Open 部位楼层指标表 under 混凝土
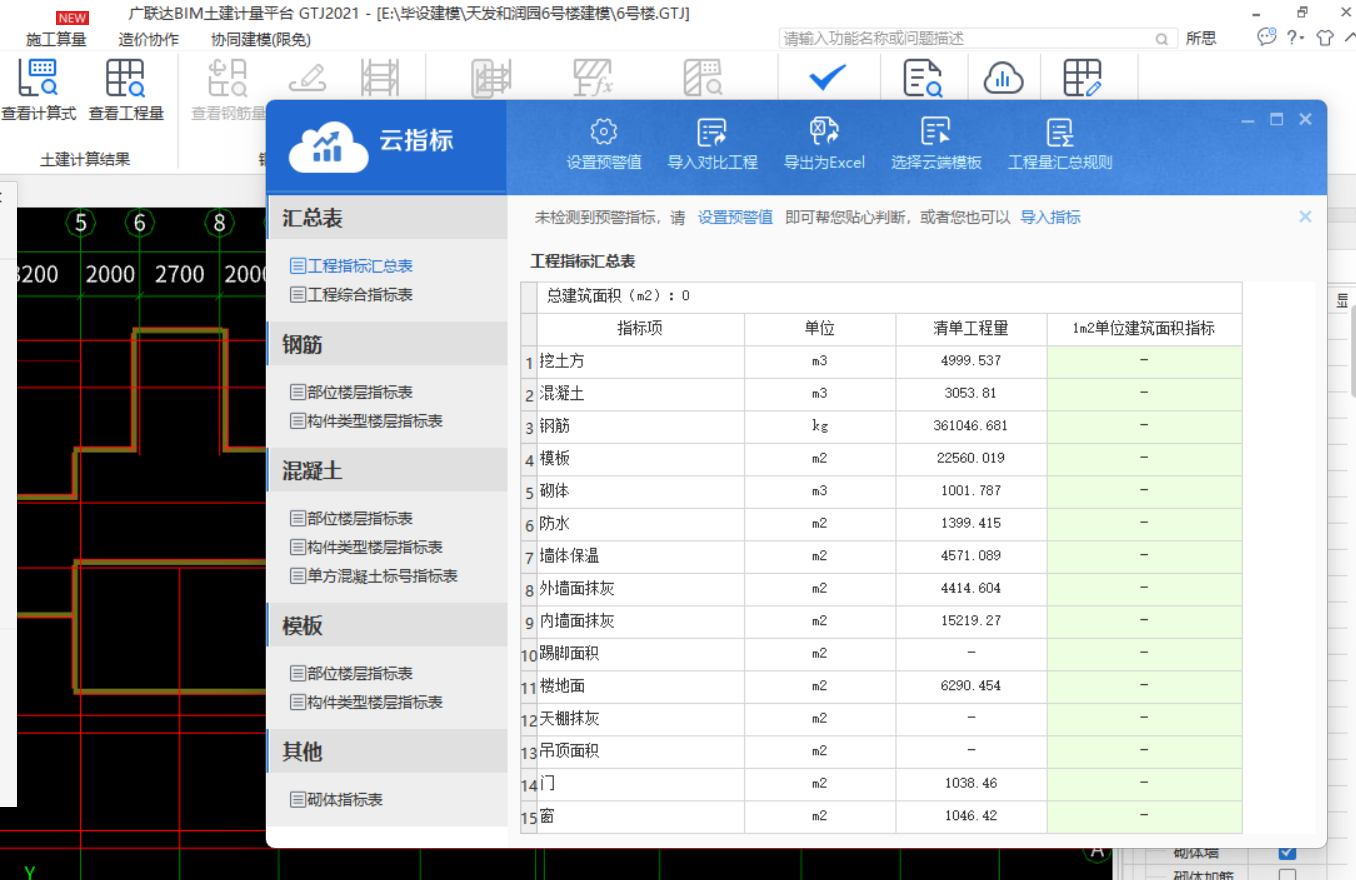Viewport: 1356px width, 880px height. [x=351, y=518]
